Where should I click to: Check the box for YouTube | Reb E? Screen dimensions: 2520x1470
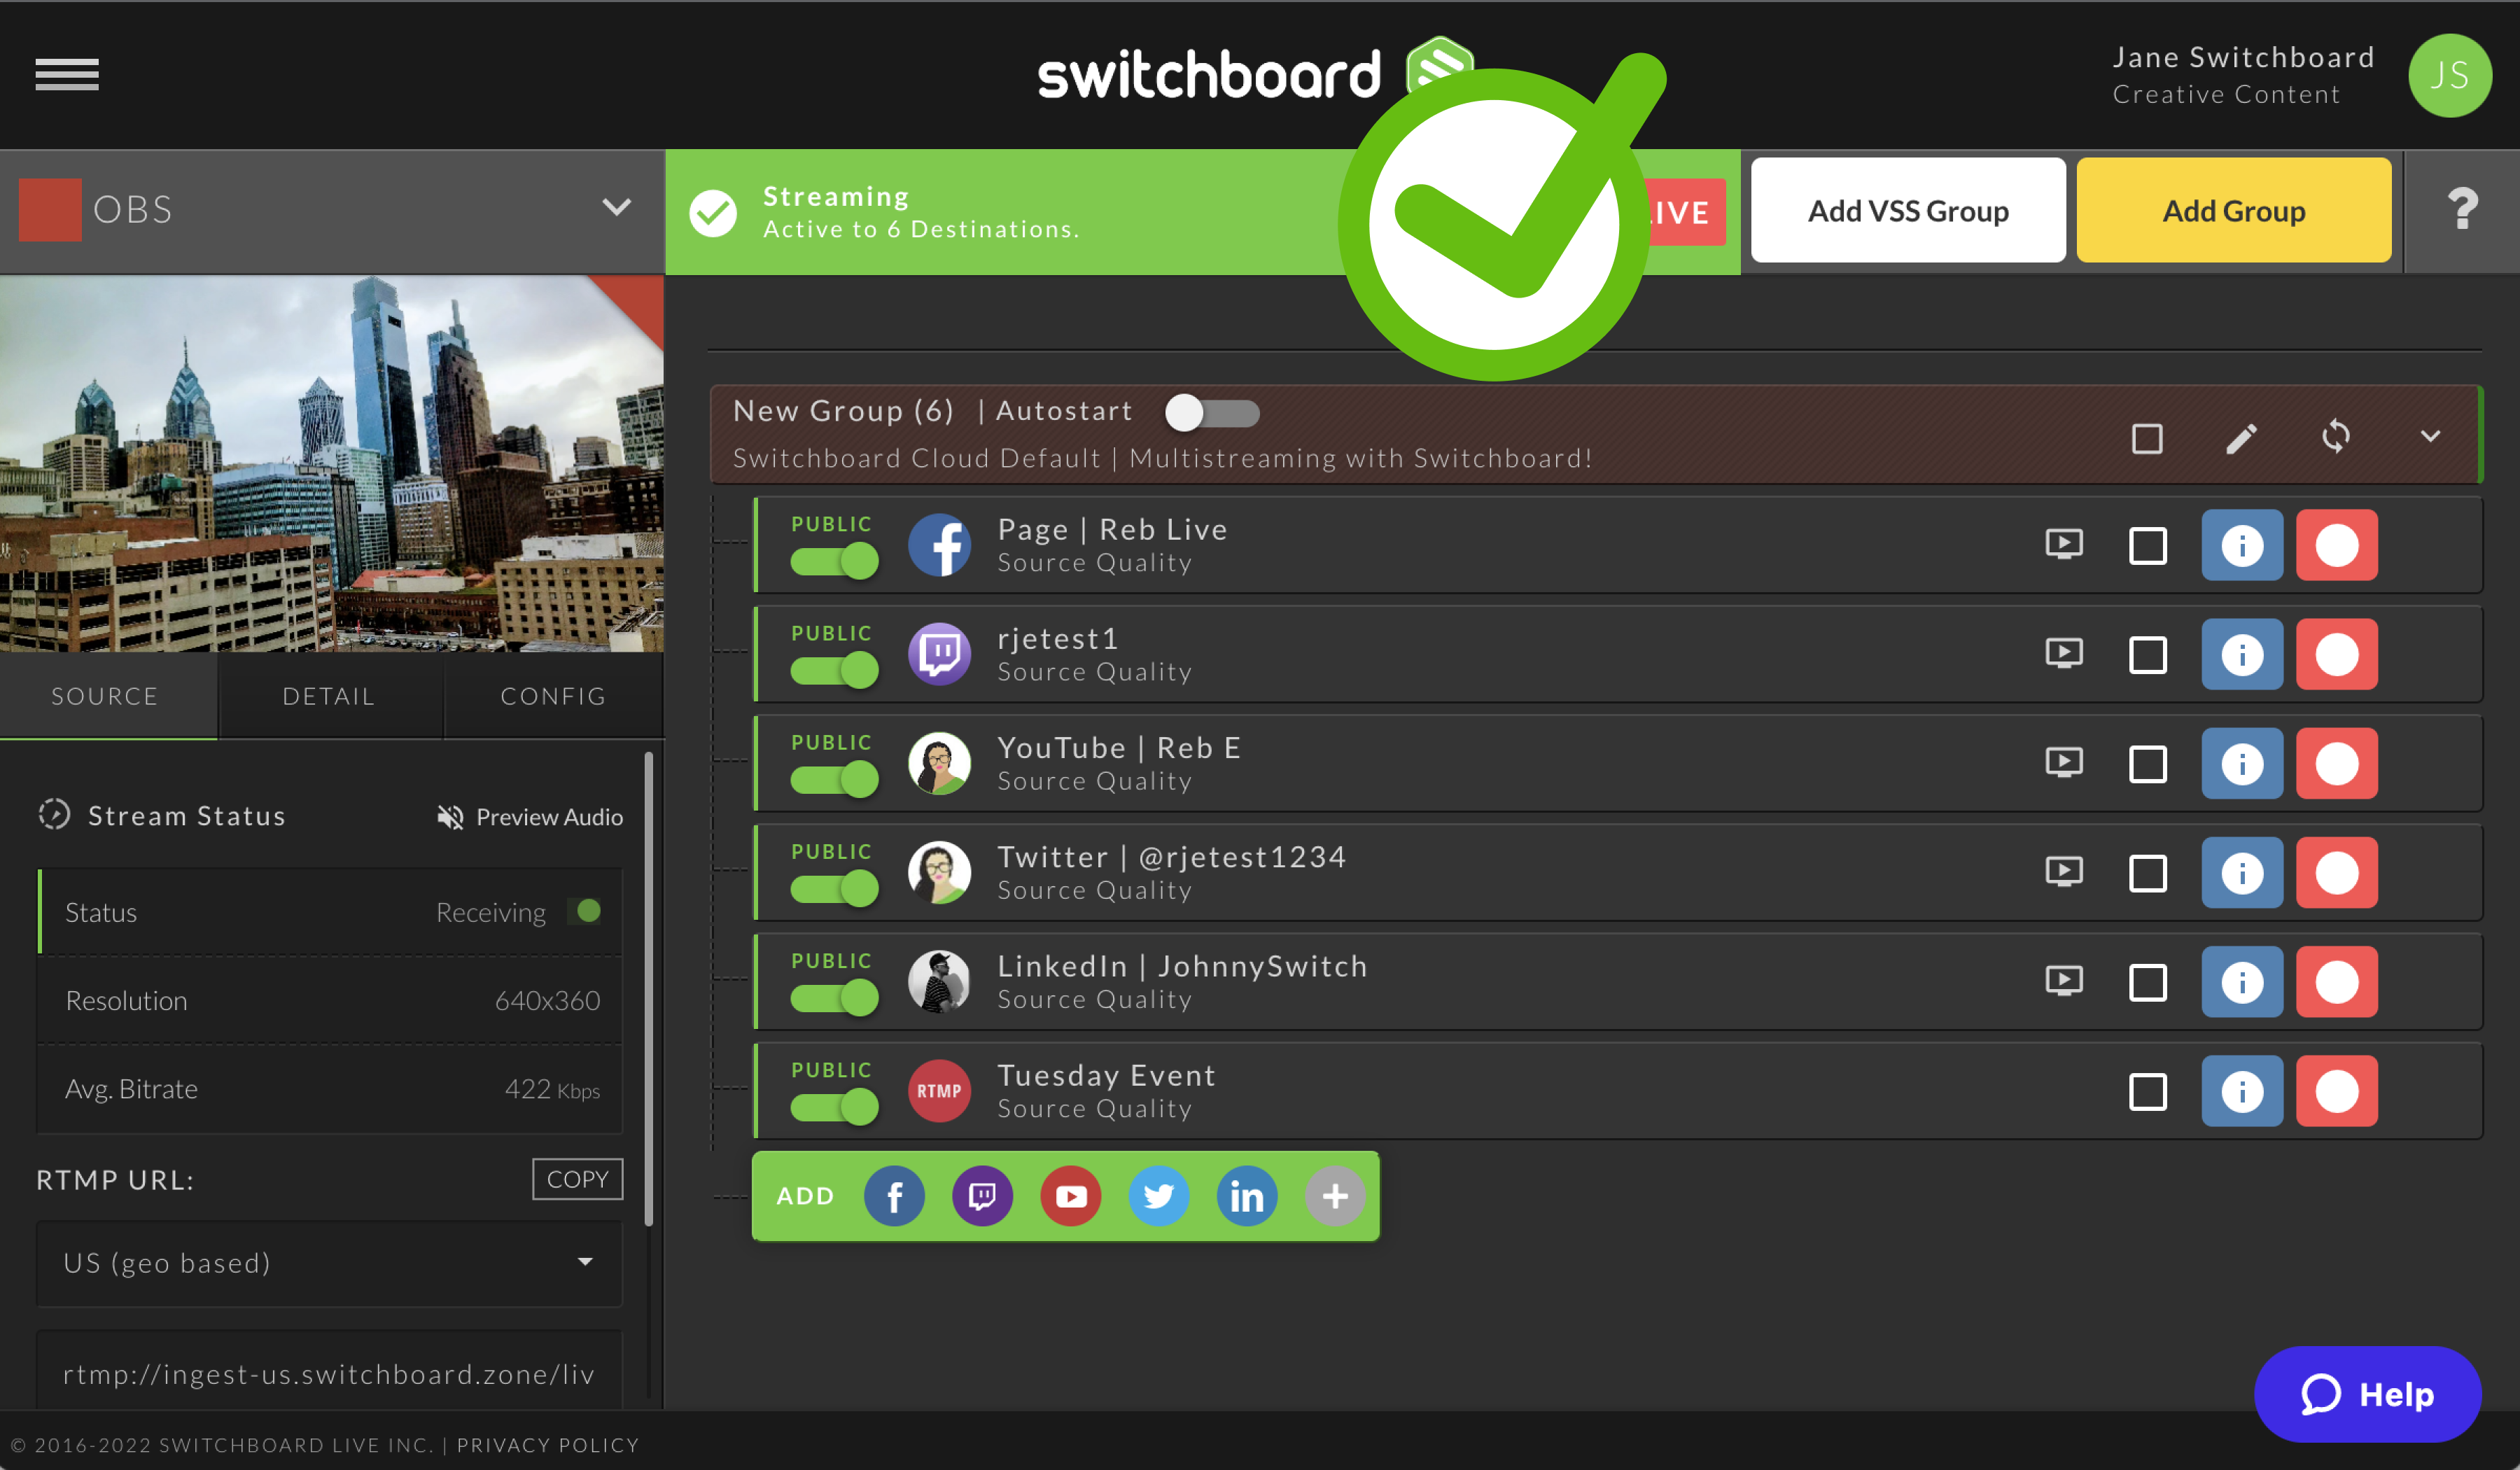tap(2147, 764)
